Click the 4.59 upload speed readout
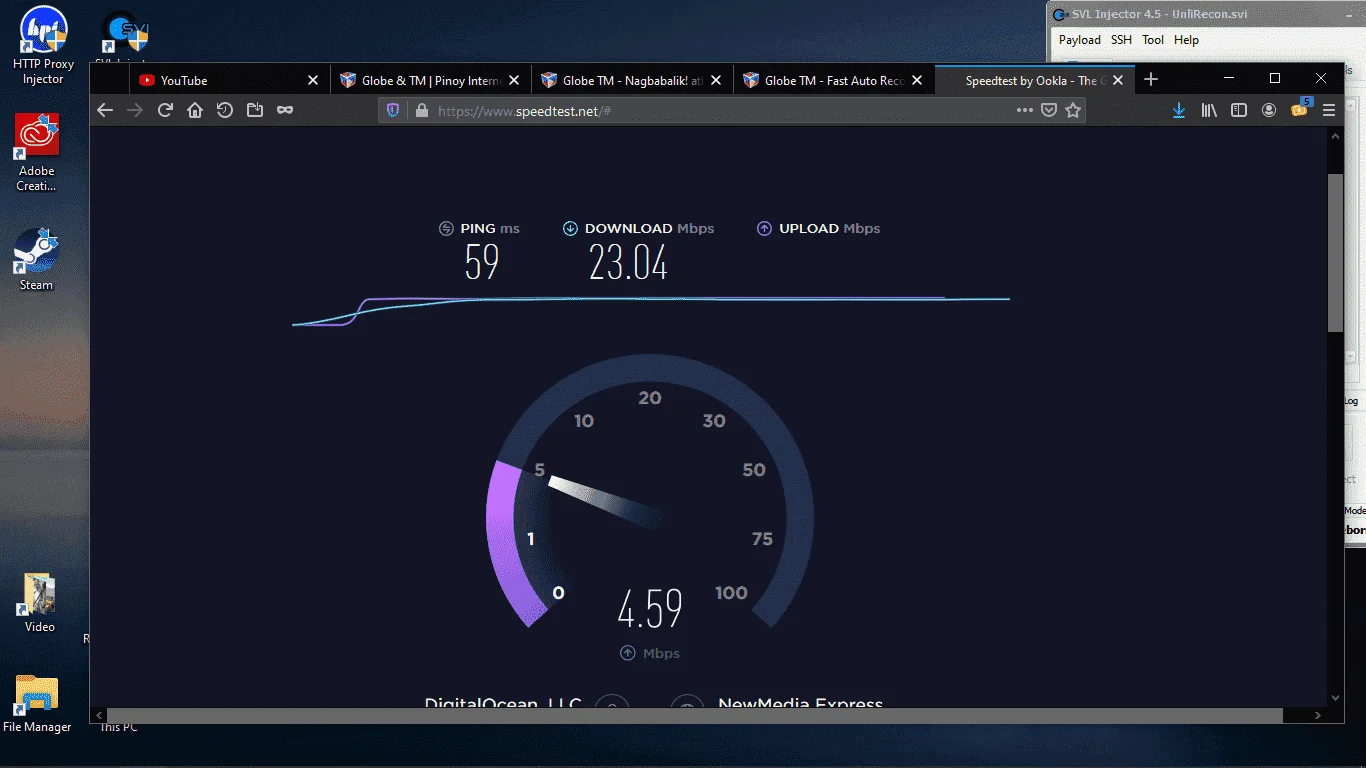 650,609
